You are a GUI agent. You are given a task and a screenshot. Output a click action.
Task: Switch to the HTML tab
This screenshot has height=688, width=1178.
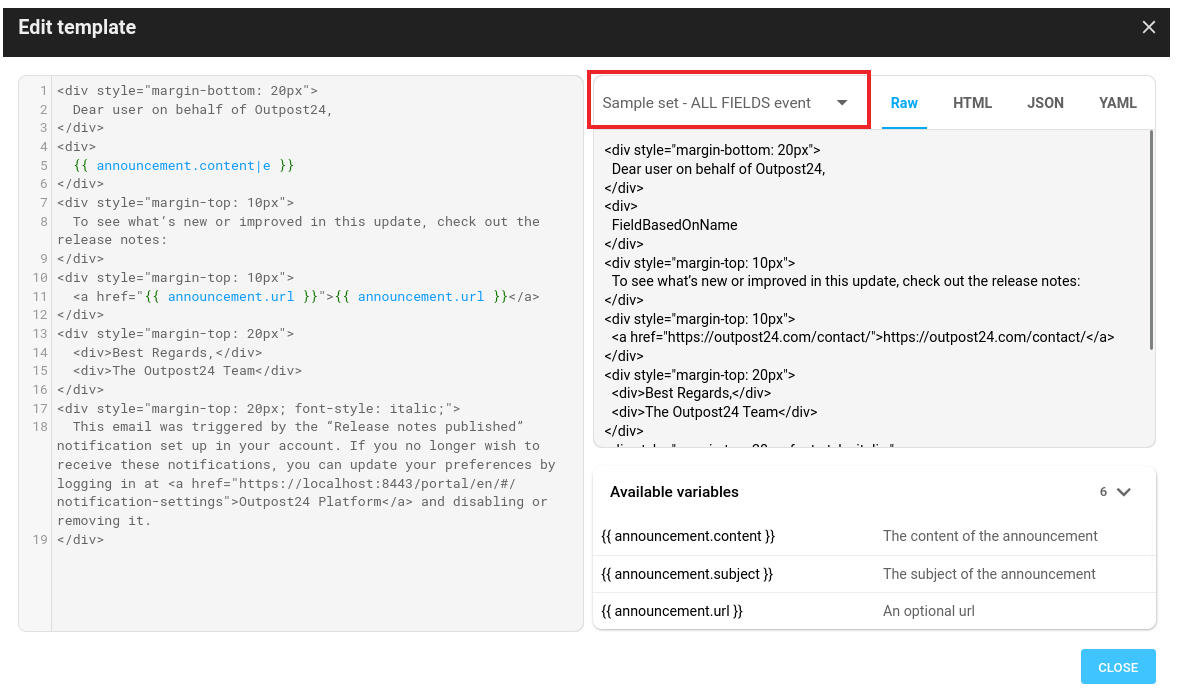[x=972, y=103]
